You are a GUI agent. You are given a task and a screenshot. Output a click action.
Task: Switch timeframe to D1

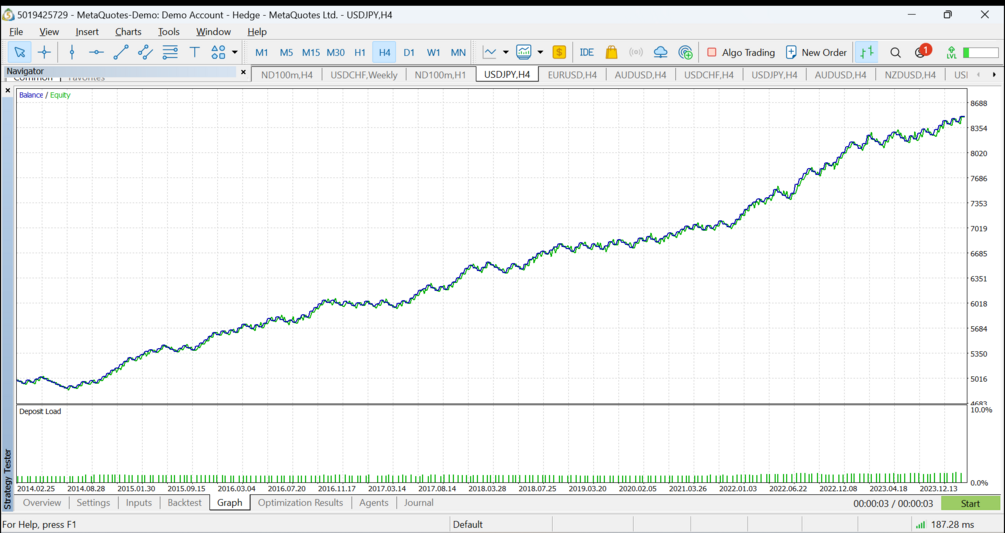point(409,53)
